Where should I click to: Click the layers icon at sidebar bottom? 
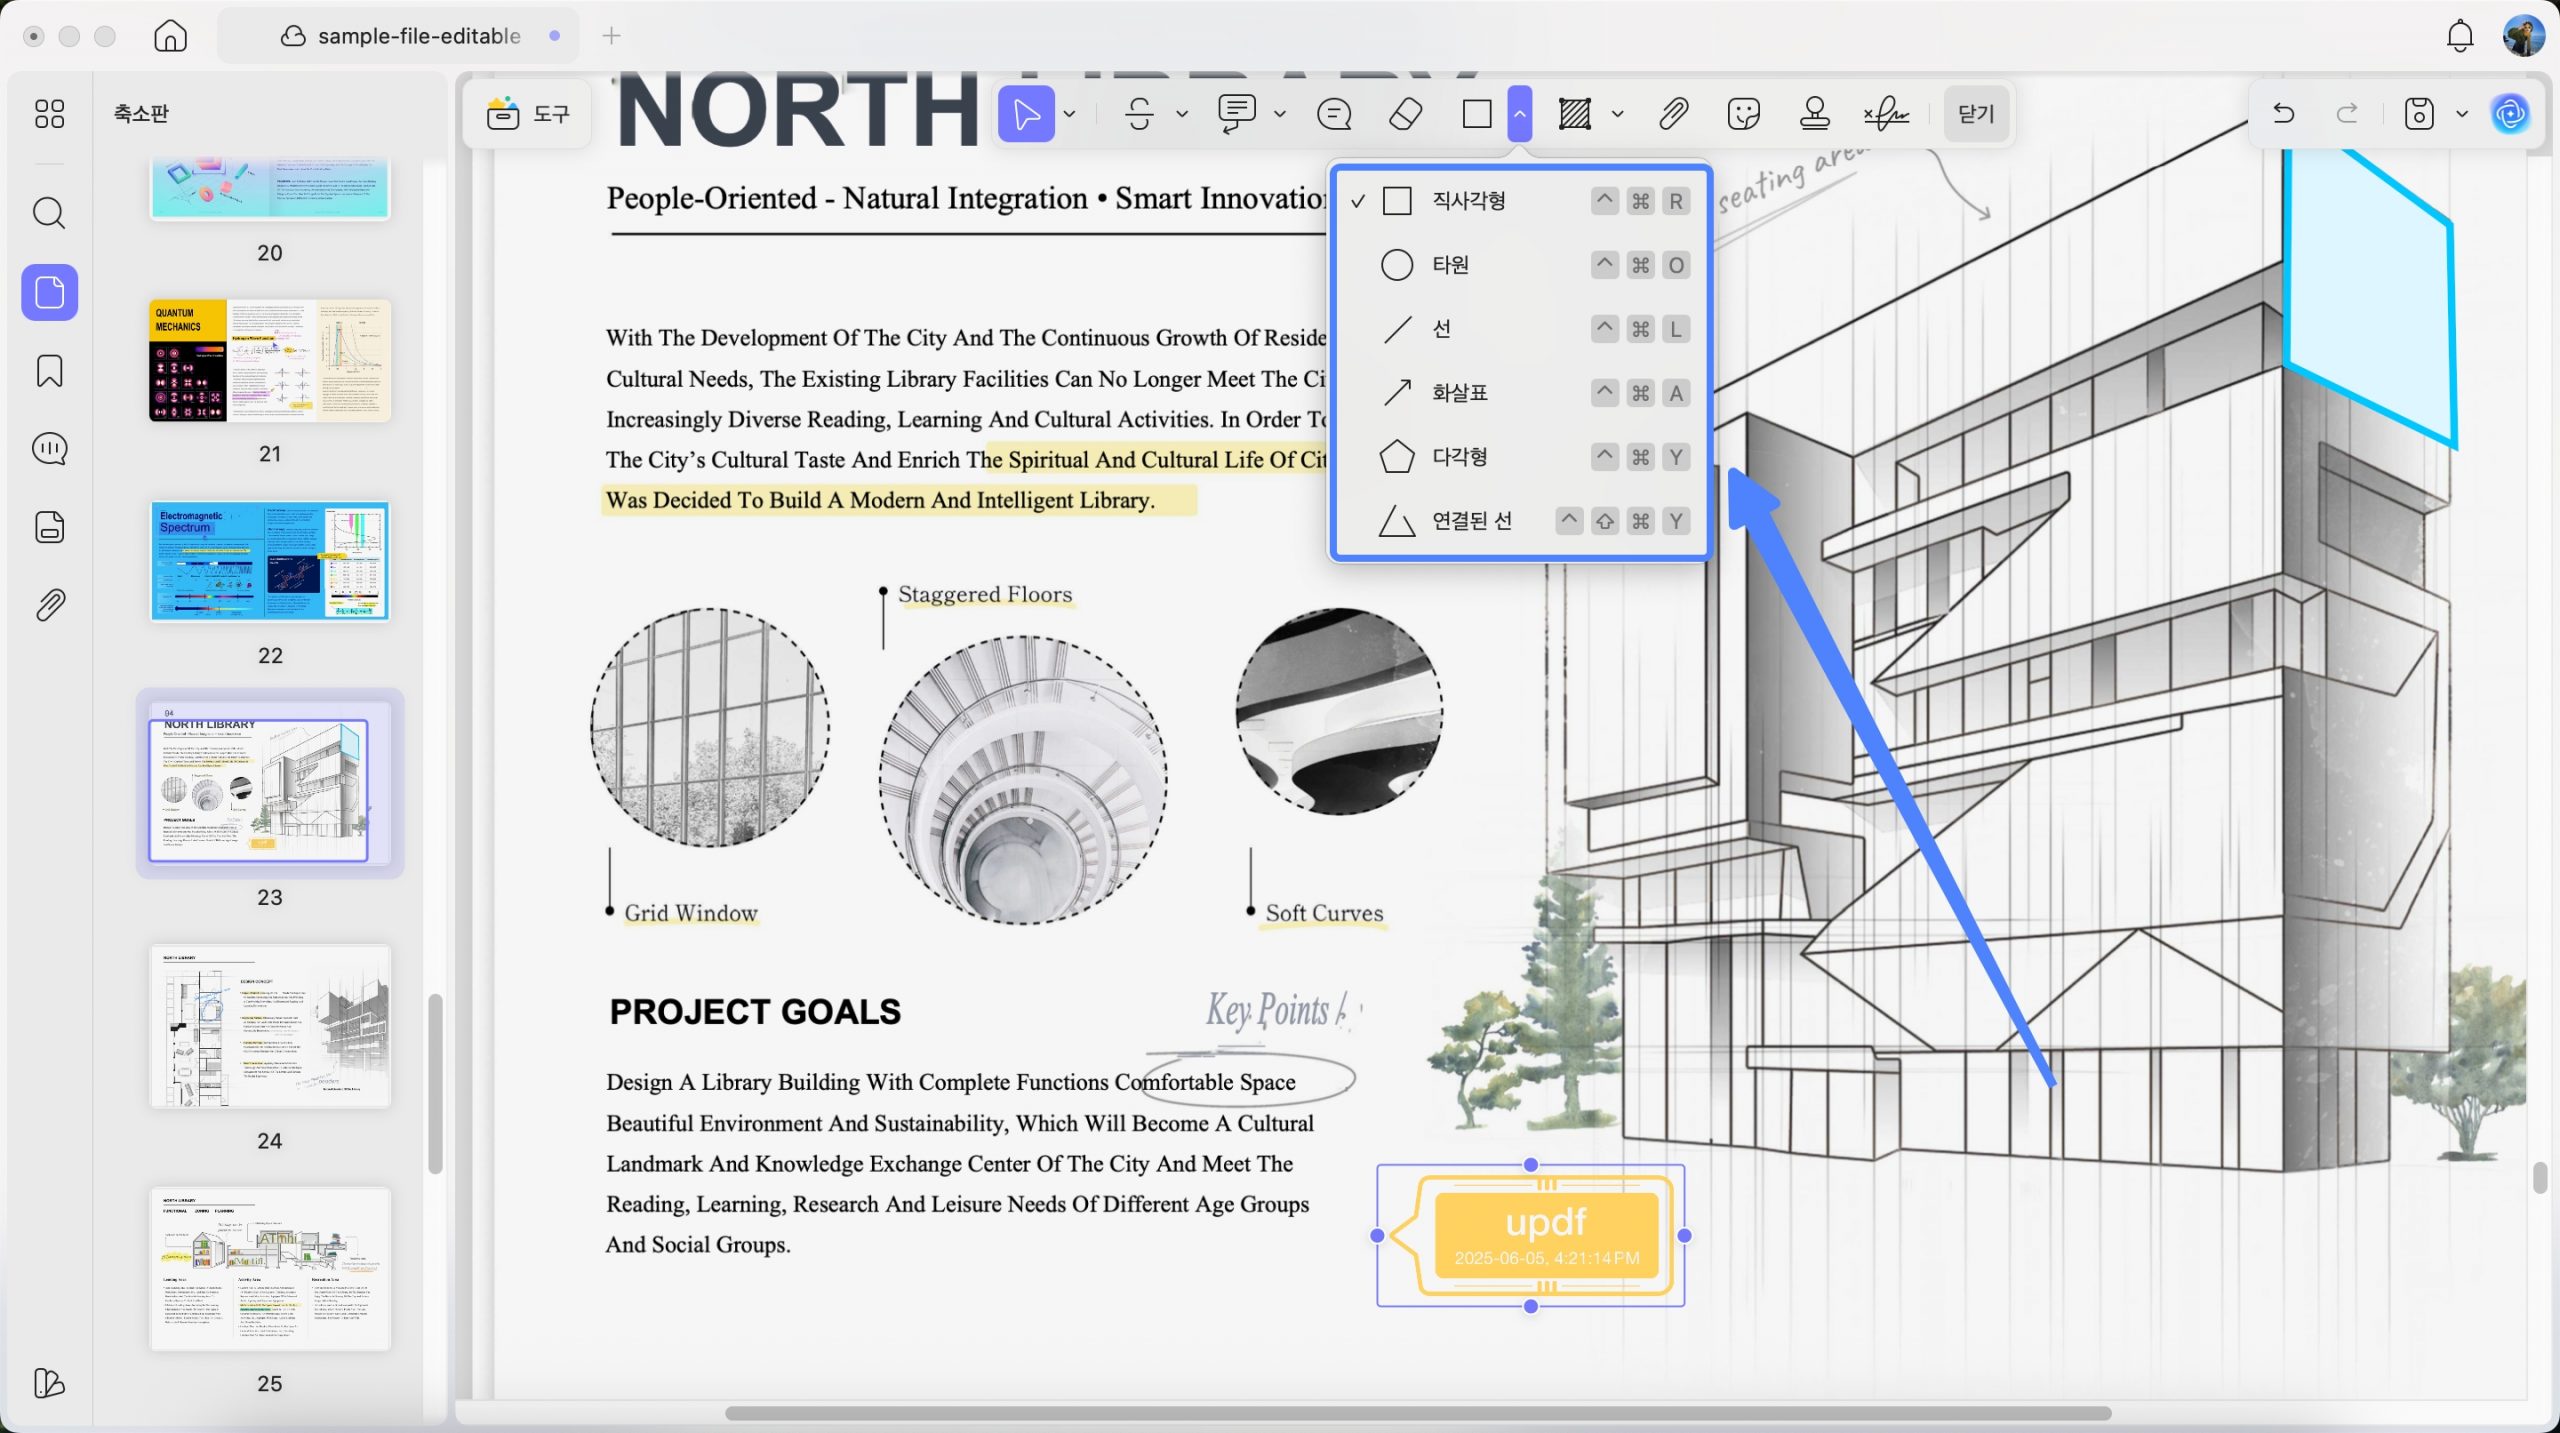(x=49, y=1383)
